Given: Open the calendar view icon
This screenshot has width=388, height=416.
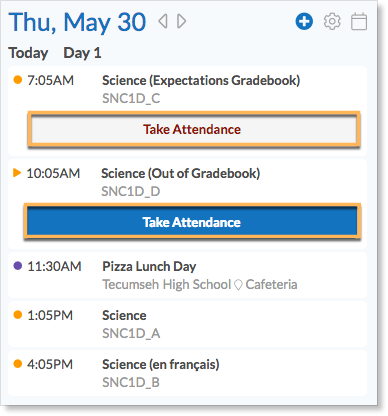Looking at the screenshot, I should pyautogui.click(x=359, y=22).
